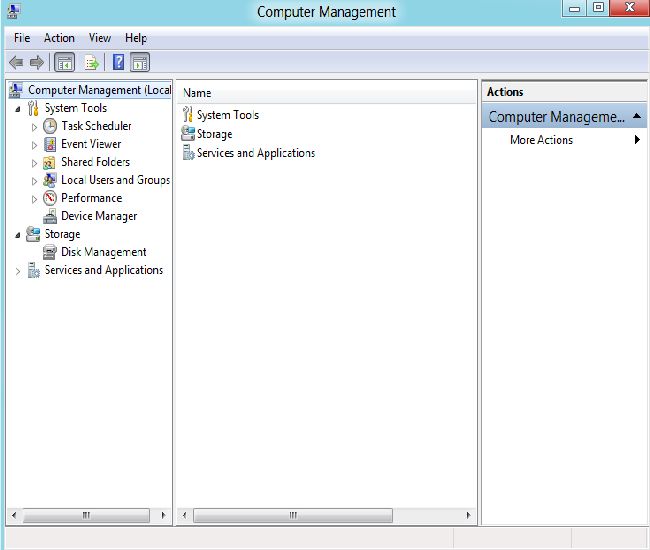The height and width of the screenshot is (550, 650).
Task: Expand Services and Applications tree node
Action: [18, 271]
